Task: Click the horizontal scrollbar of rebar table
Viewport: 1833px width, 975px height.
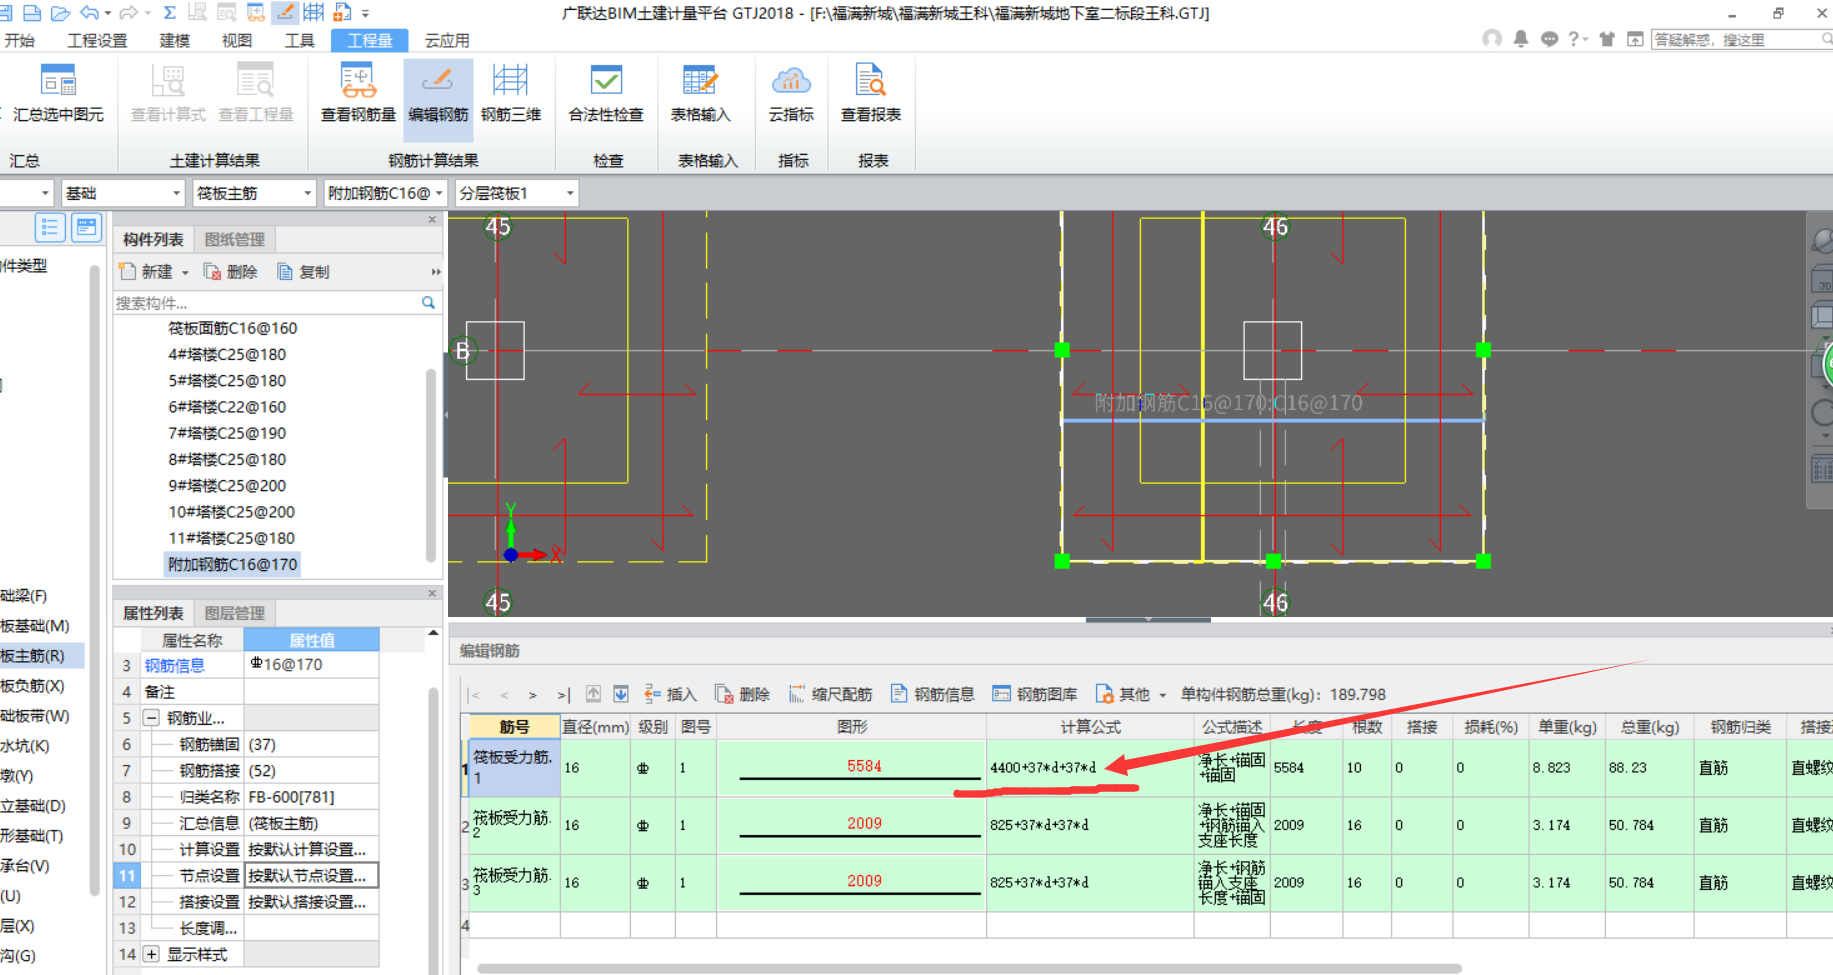Action: click(968, 968)
